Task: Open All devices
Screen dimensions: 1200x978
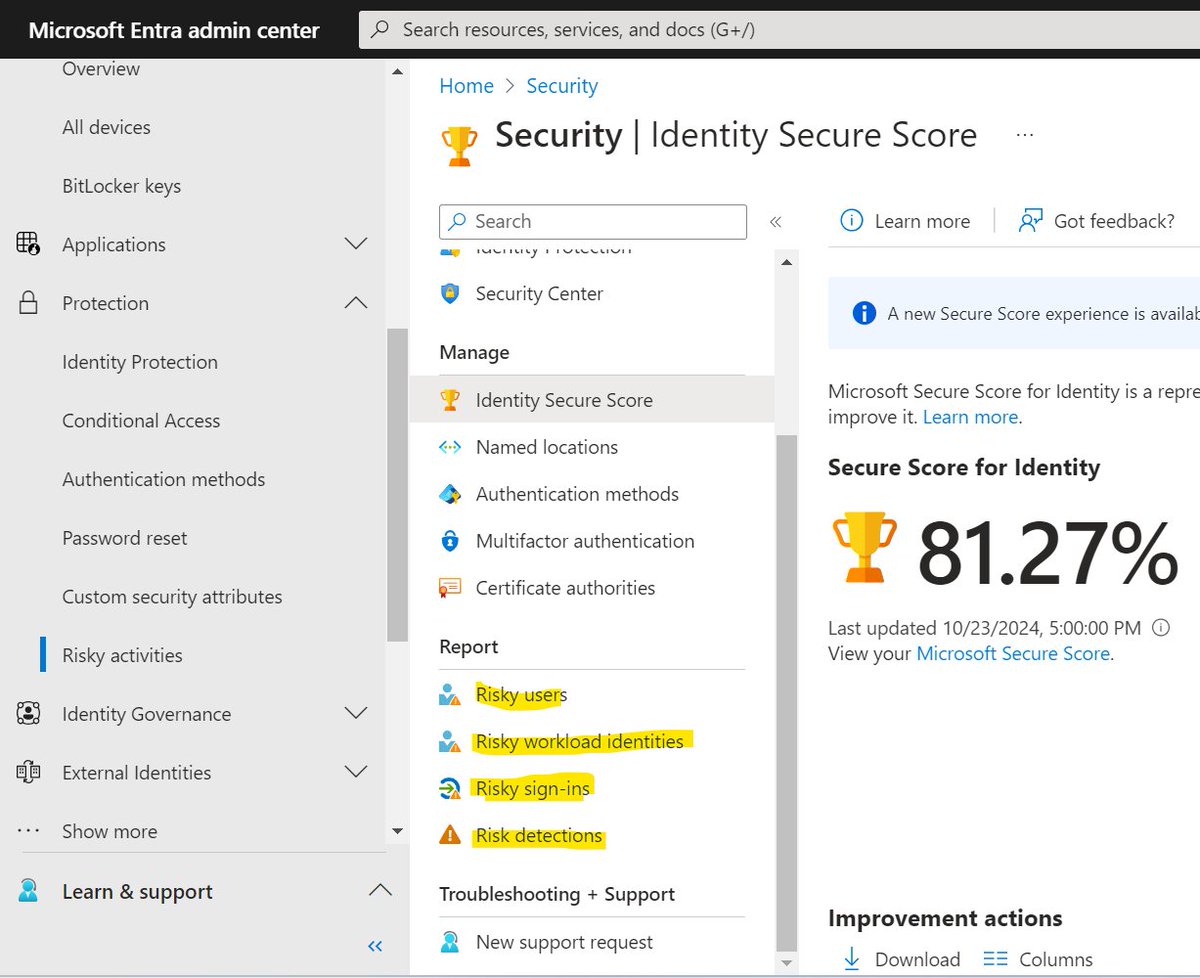Action: pos(106,127)
